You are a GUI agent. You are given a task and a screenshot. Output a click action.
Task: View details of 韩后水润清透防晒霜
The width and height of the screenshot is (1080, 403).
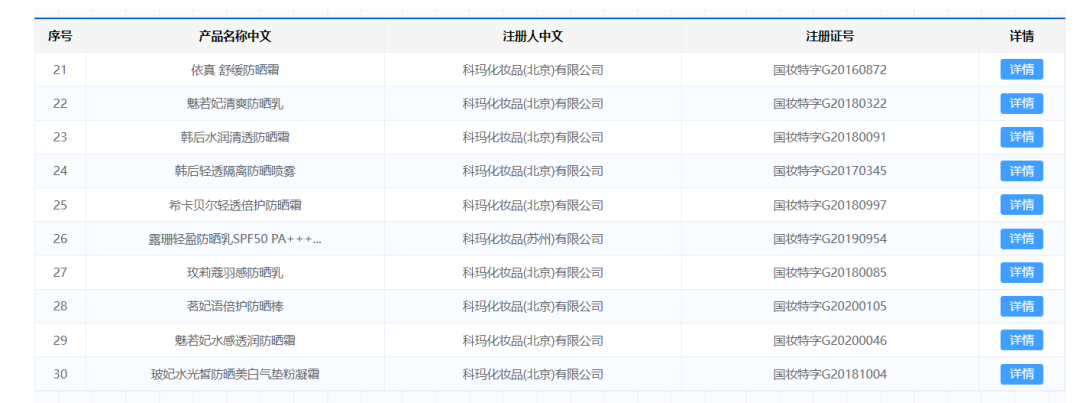(1021, 137)
